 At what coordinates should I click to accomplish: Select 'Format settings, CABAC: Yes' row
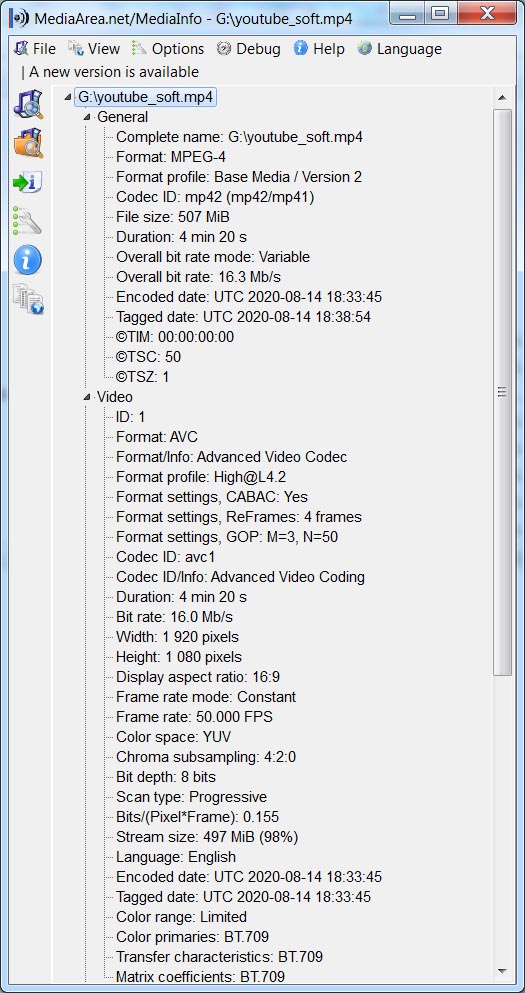(212, 497)
